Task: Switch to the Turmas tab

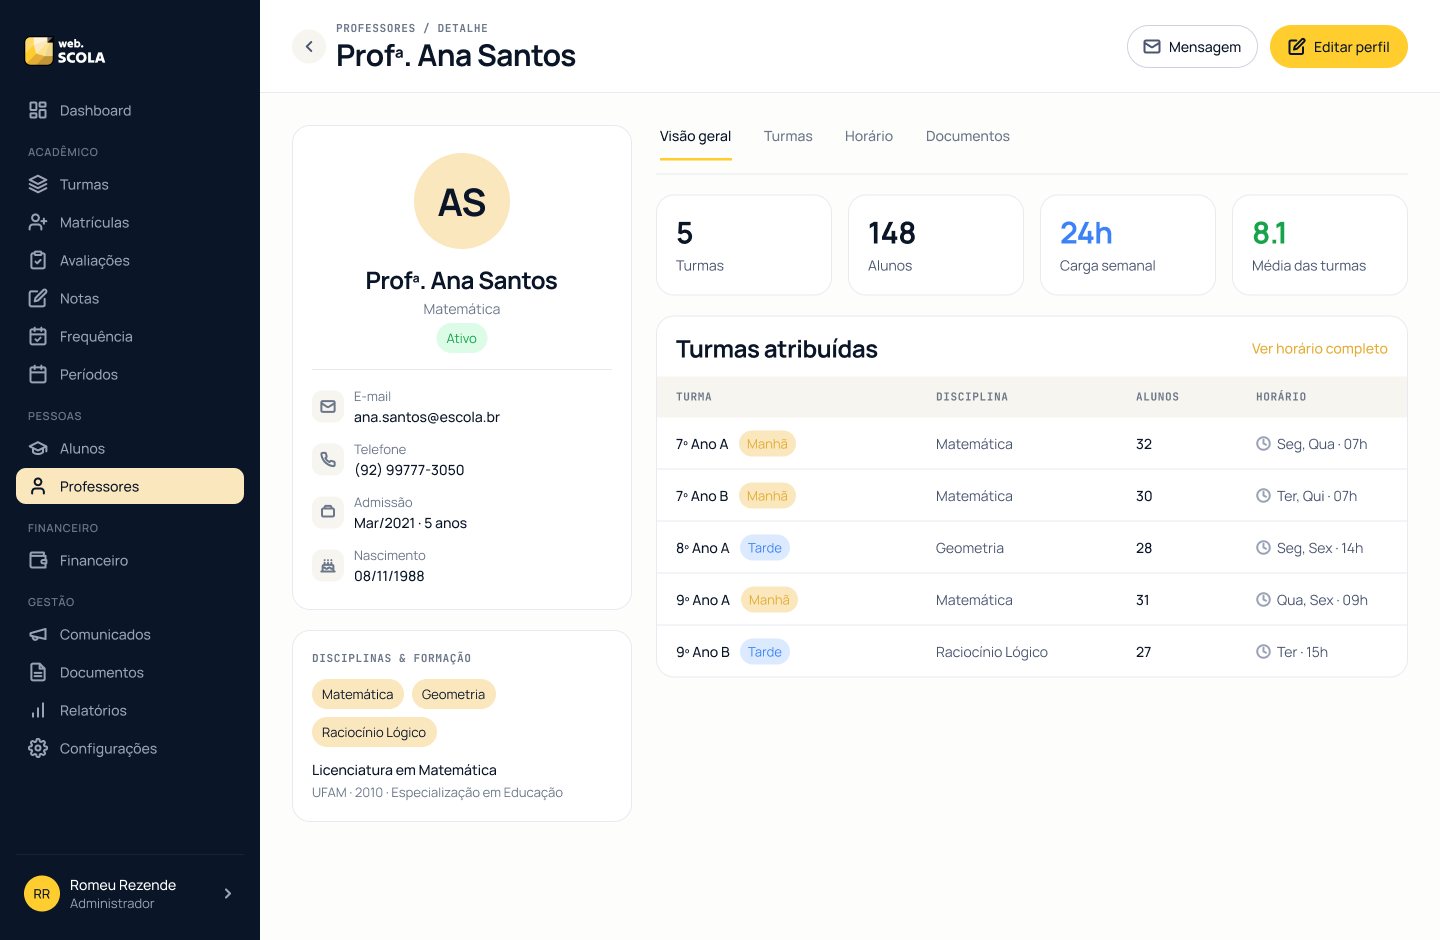Action: tap(788, 136)
